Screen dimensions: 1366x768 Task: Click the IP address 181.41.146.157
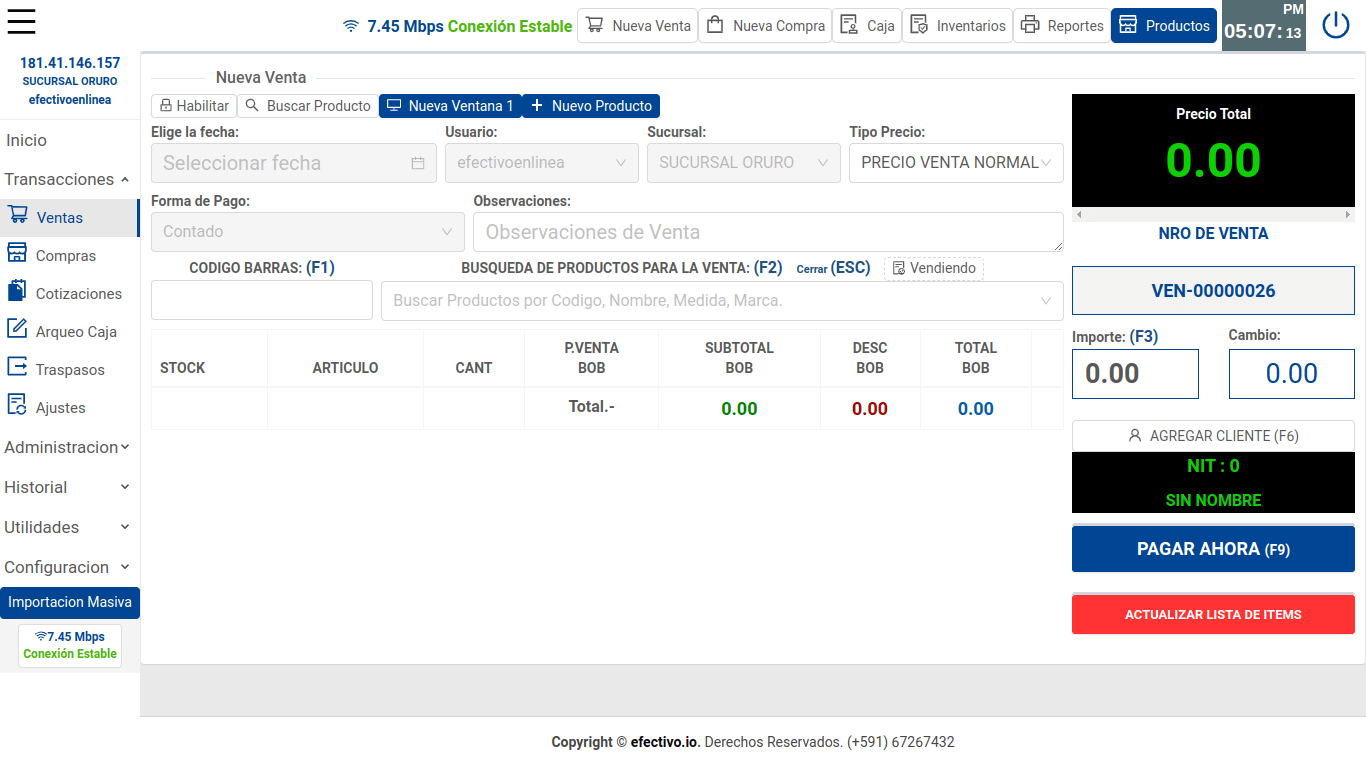pos(70,63)
